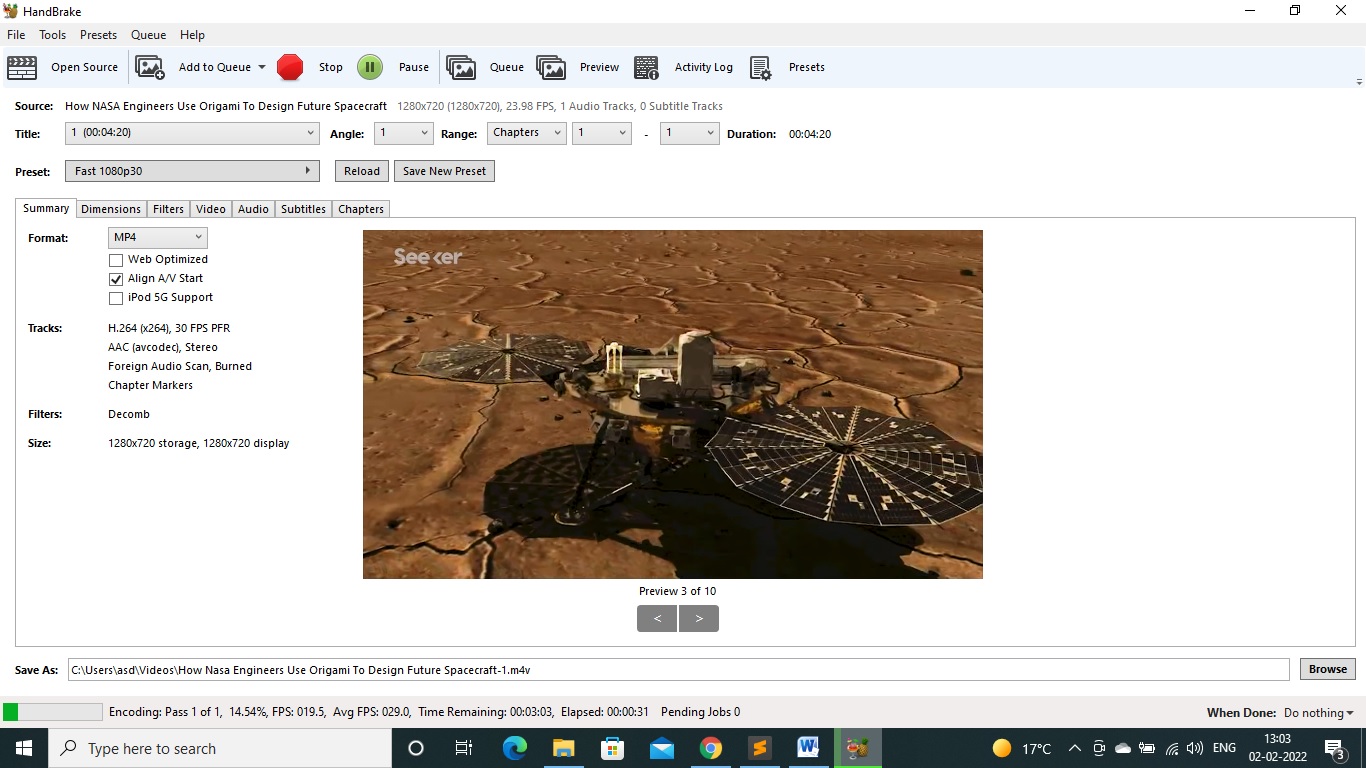Screen dimensions: 1366x768
Task: Open Task View from the taskbar
Action: tap(464, 748)
